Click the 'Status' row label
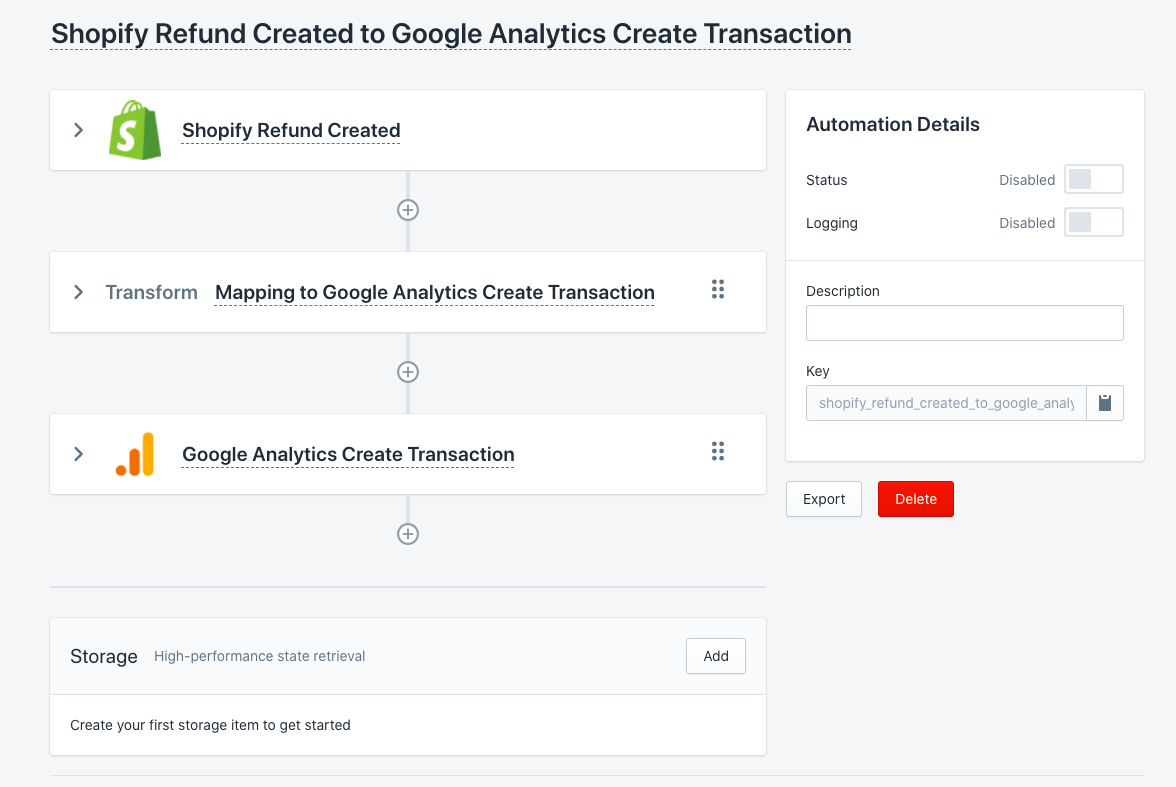Screen dimensions: 1176x787 (x=826, y=180)
